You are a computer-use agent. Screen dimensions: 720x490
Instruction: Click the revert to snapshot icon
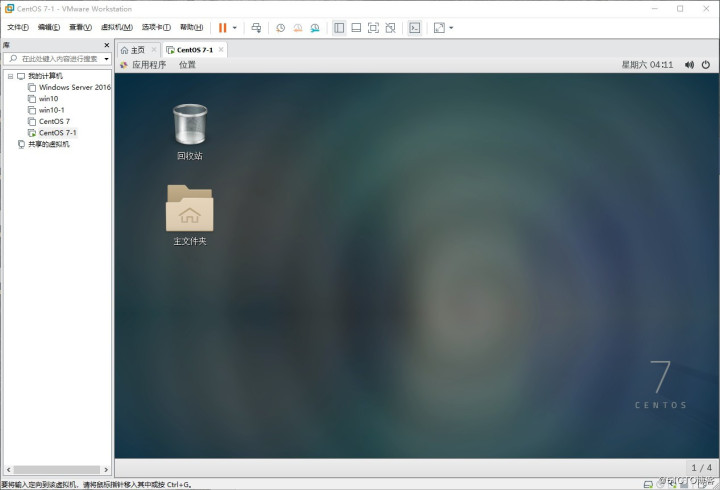298,28
